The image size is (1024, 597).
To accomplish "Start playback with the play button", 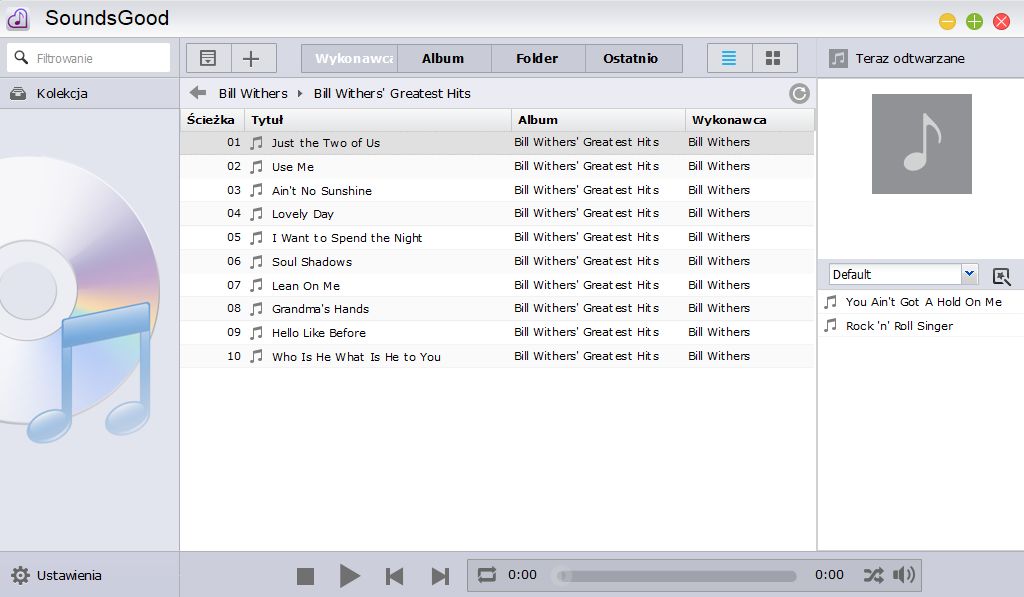I will pyautogui.click(x=349, y=576).
